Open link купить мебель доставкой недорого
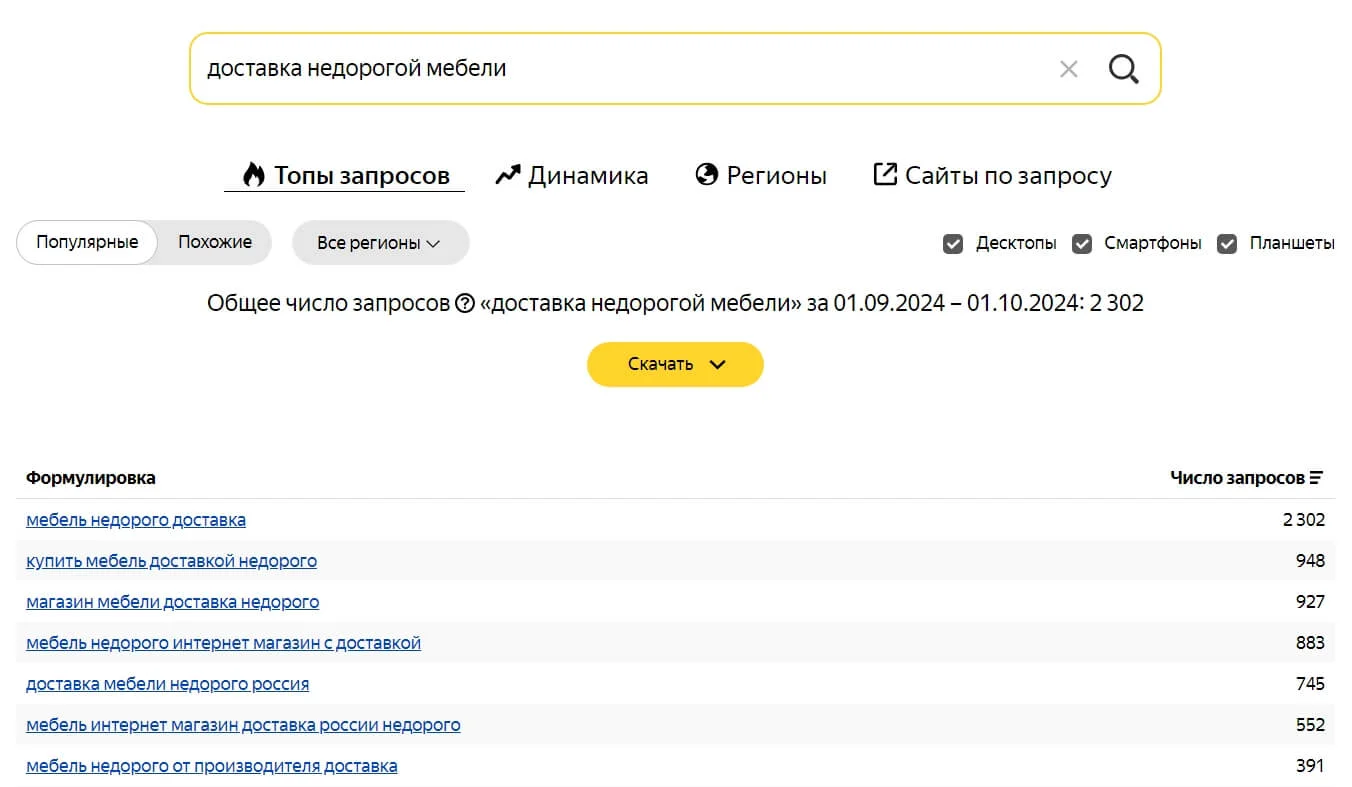Viewport: 1352px width, 787px height. (171, 561)
